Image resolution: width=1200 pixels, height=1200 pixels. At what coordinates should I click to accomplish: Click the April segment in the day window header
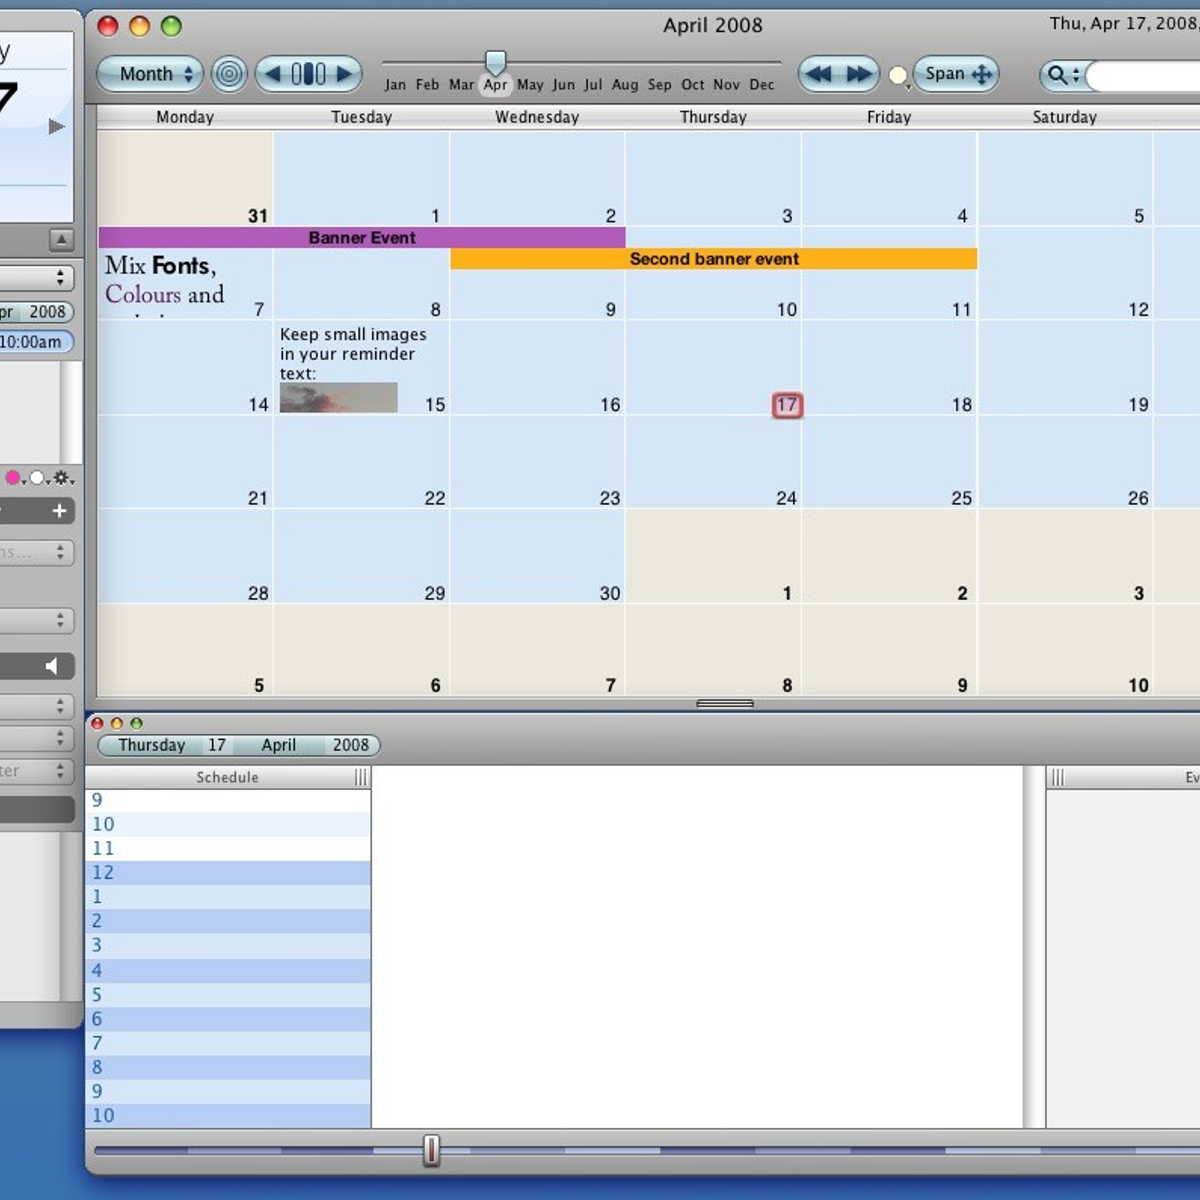(278, 745)
